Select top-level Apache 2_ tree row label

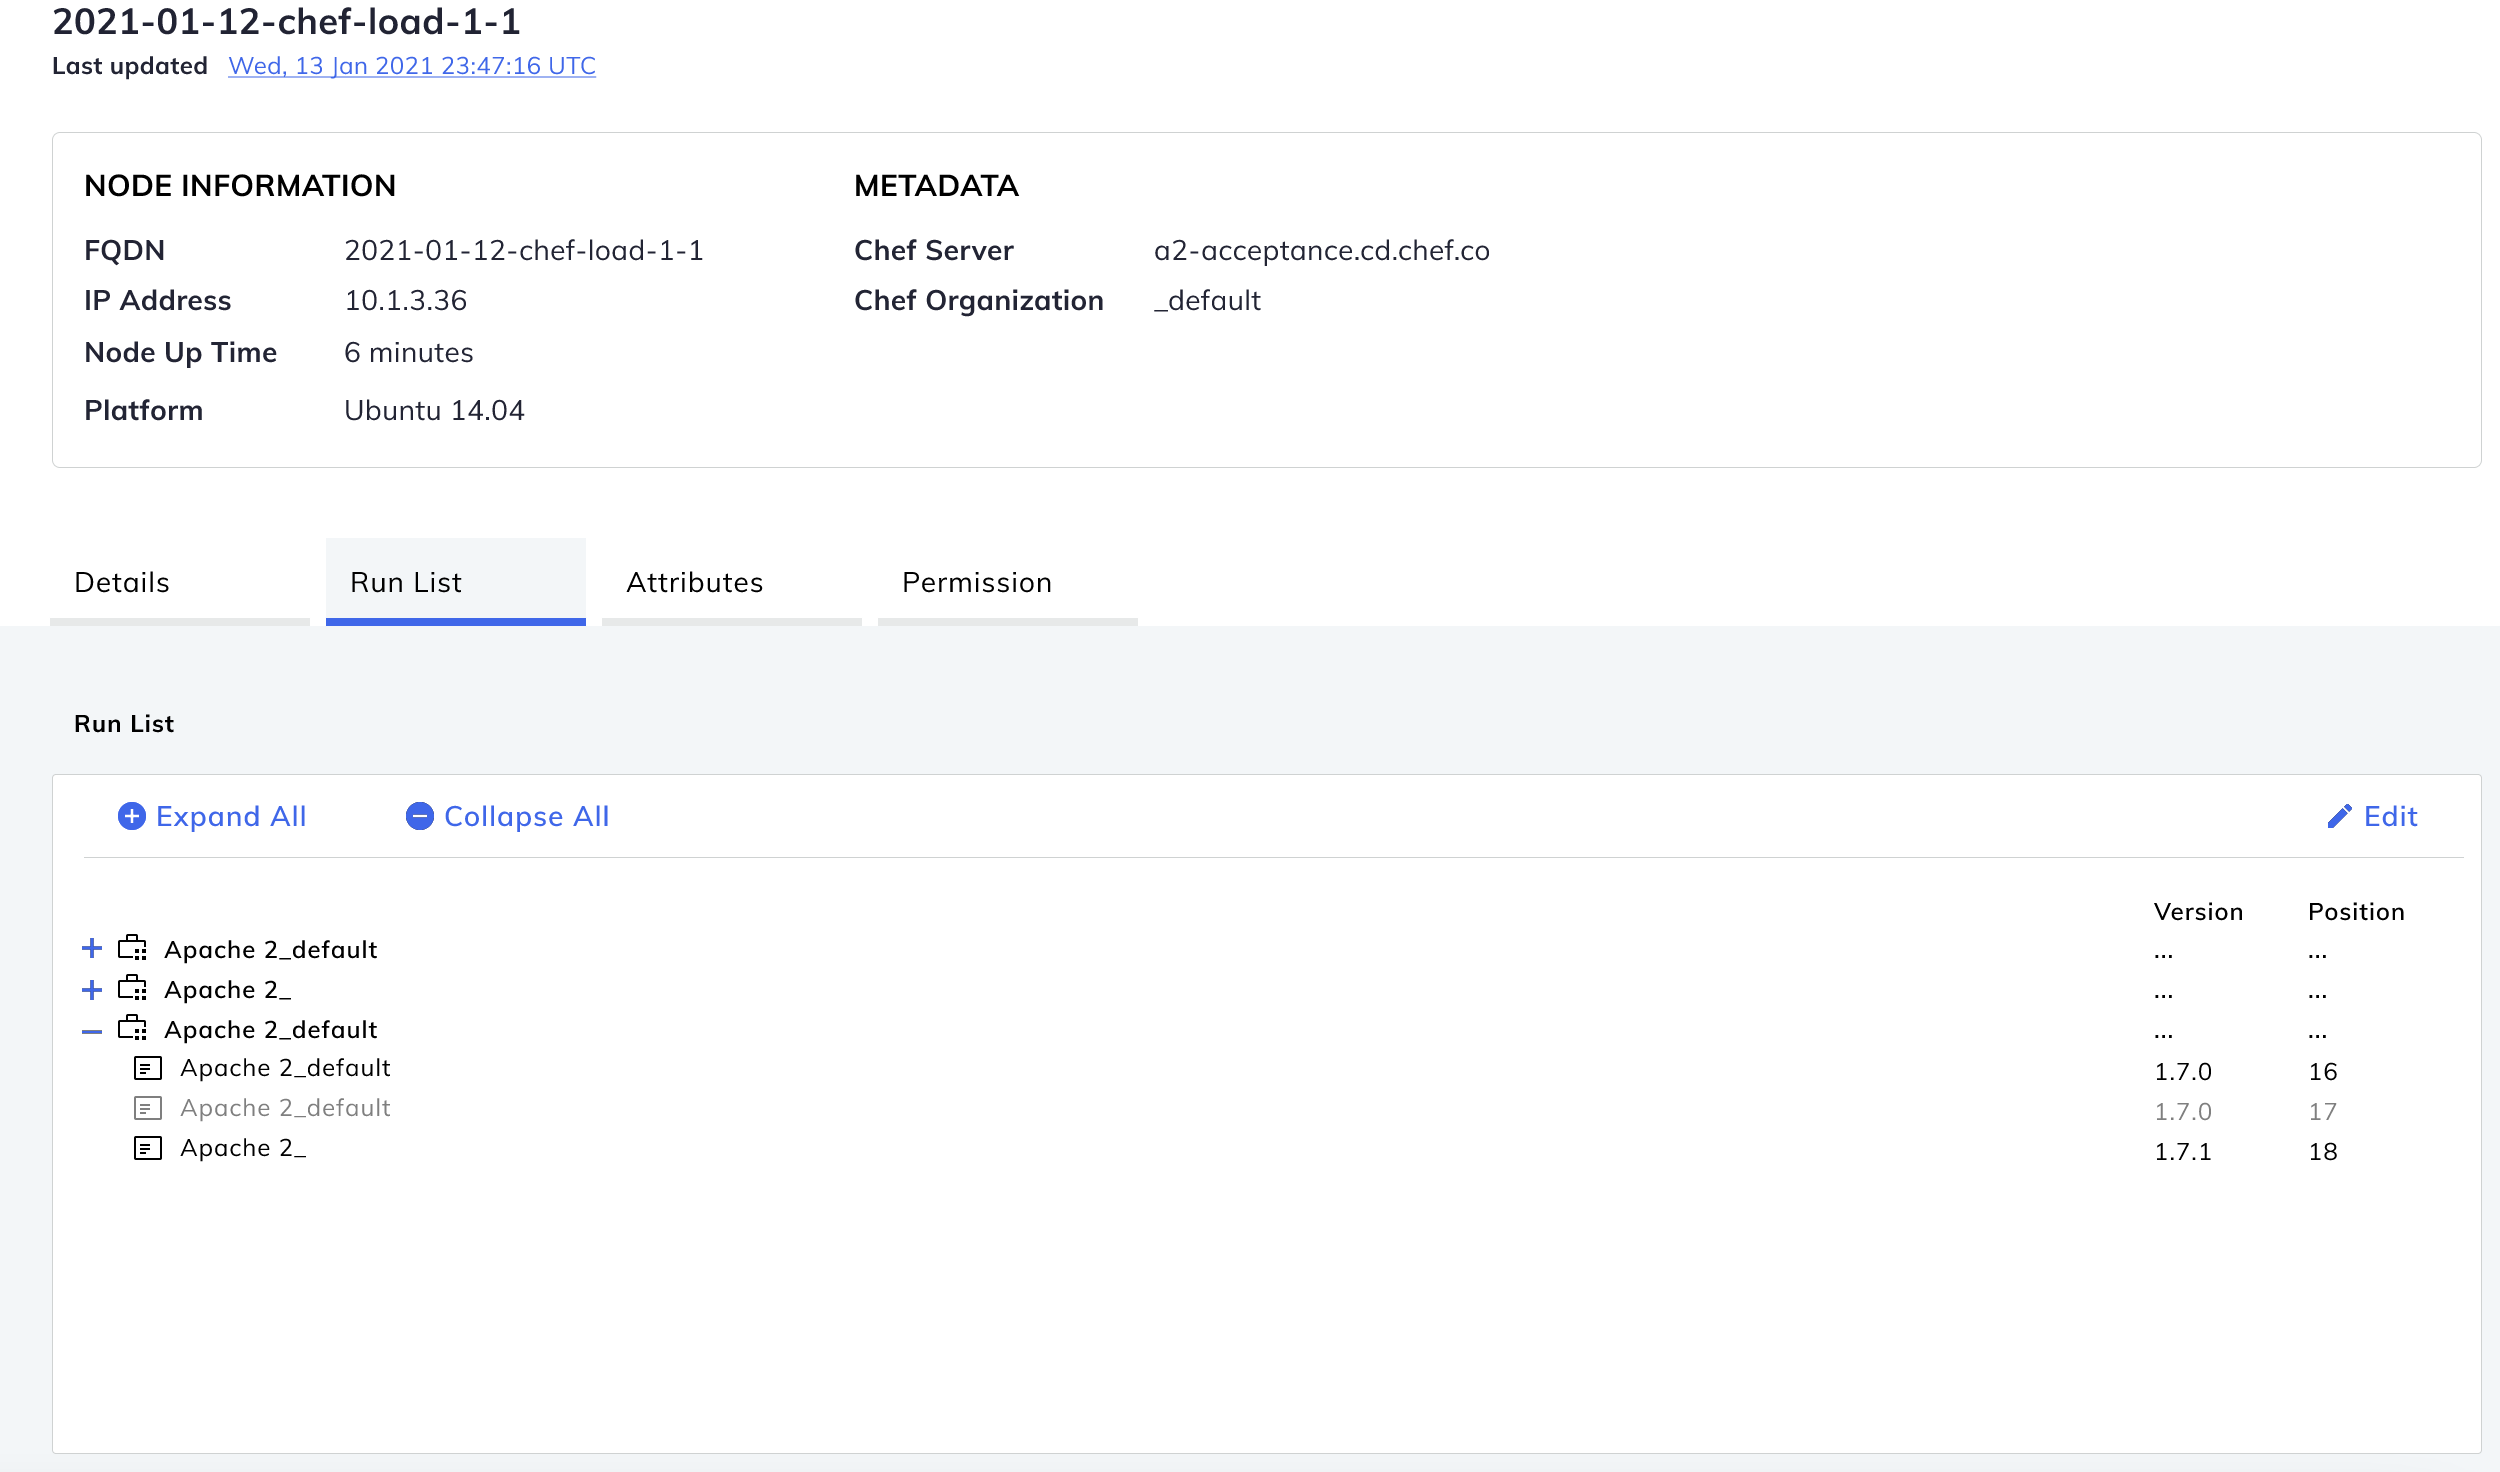[228, 990]
